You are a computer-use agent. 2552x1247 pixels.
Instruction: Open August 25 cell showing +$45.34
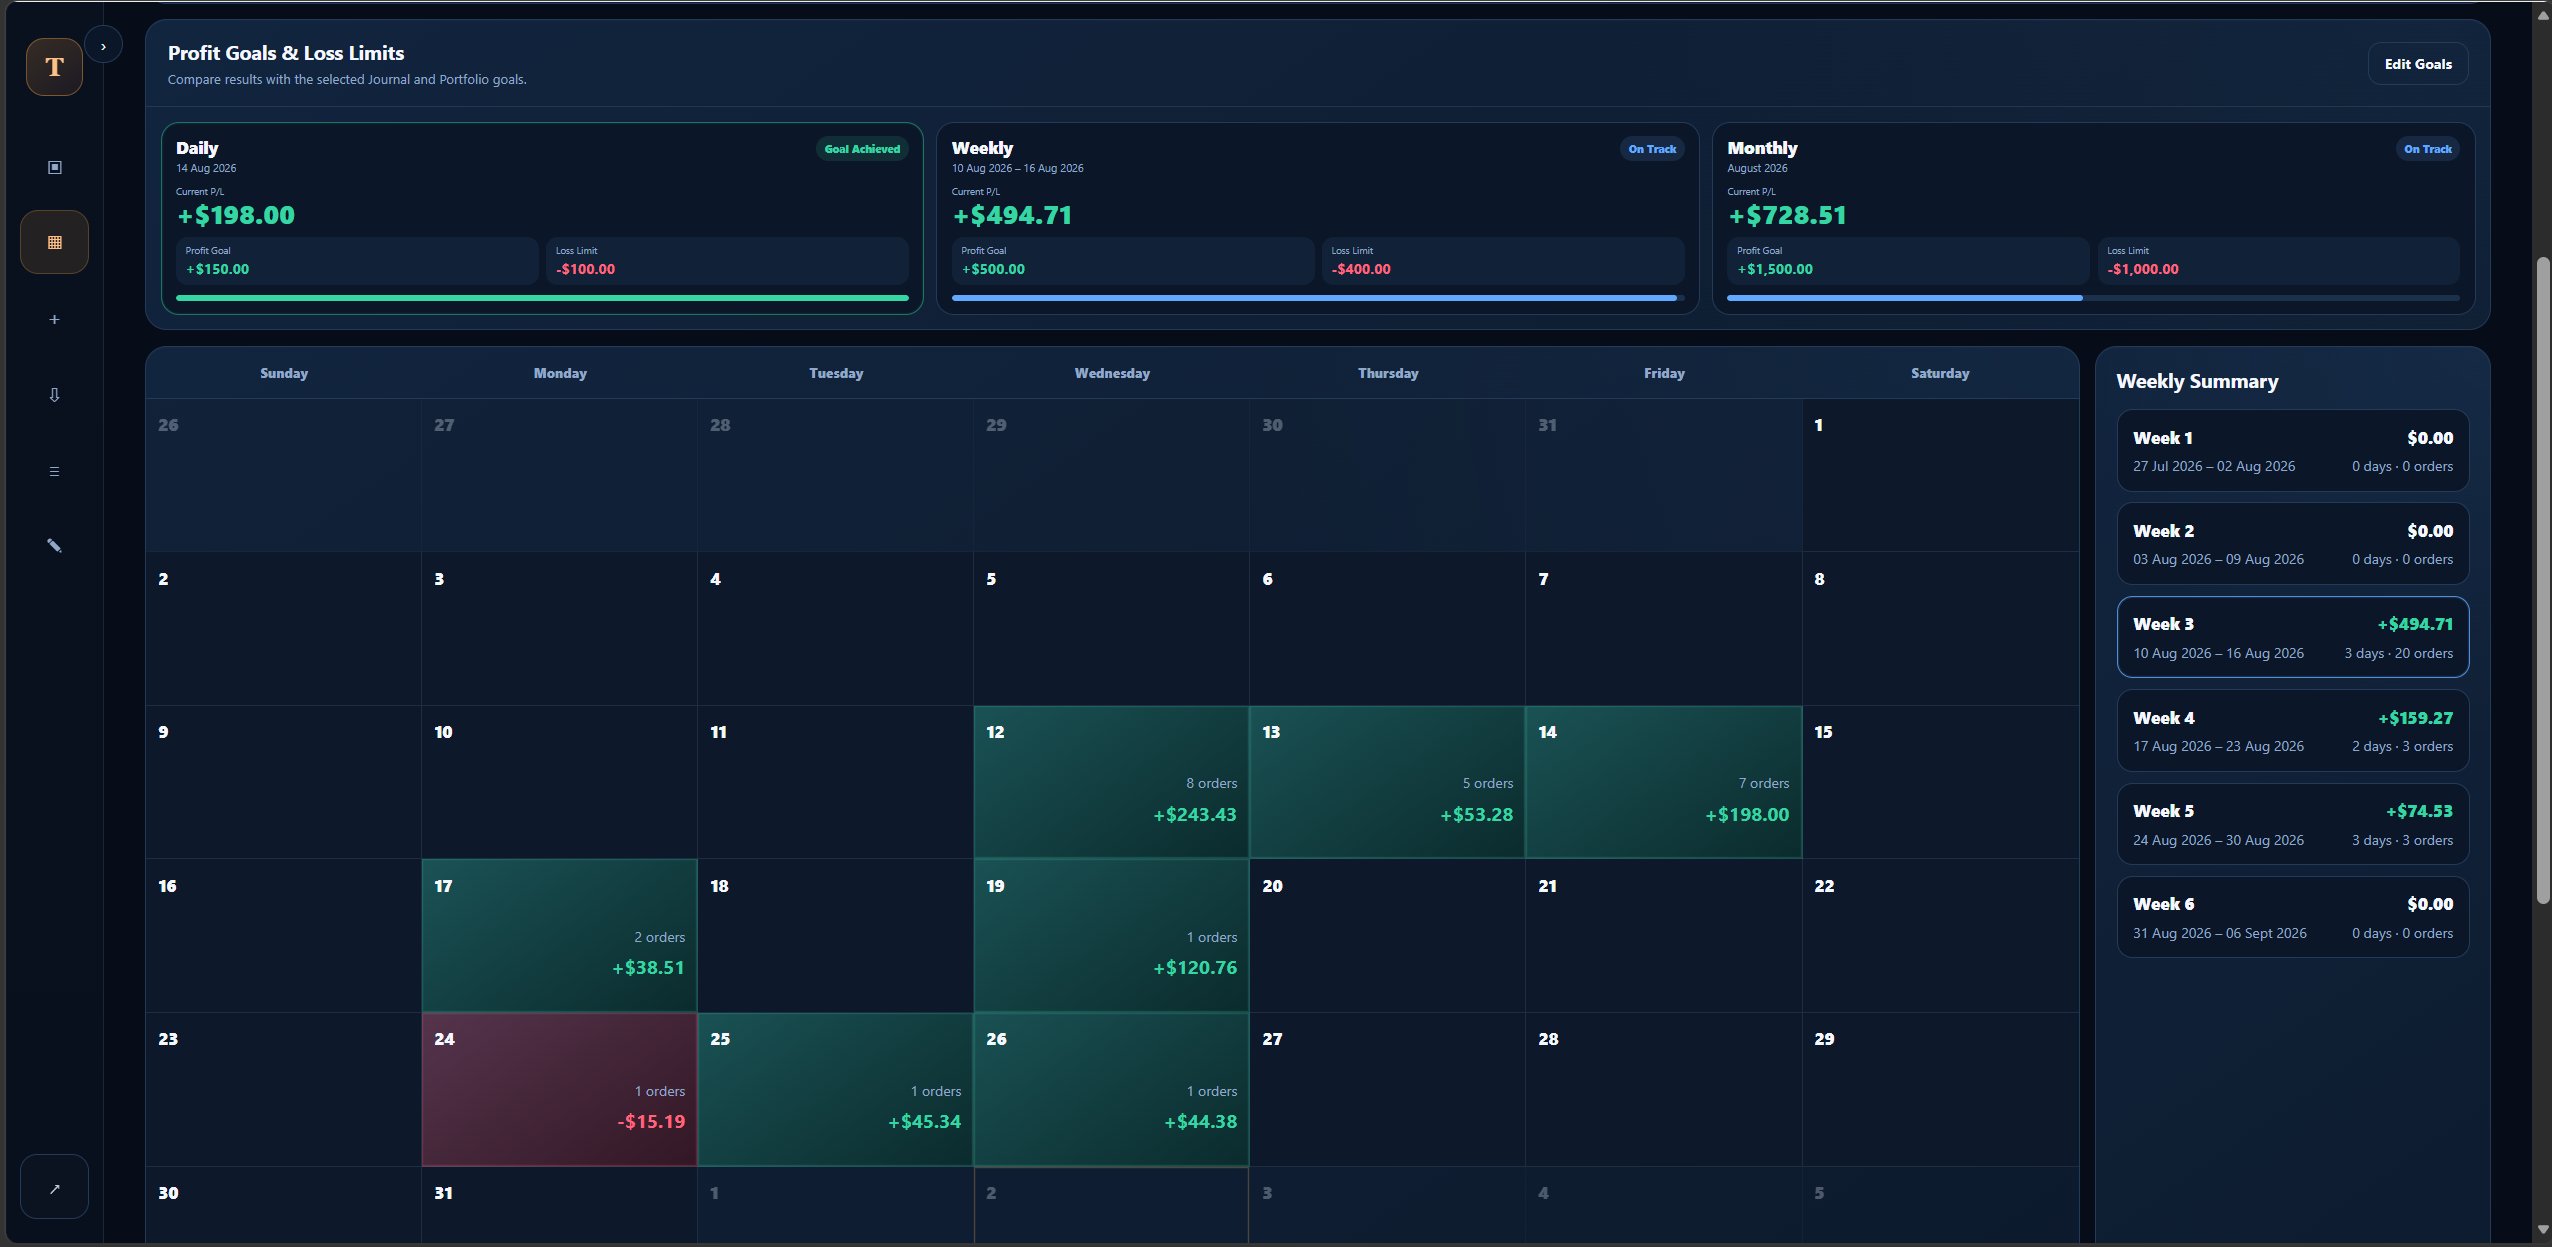click(x=835, y=1089)
